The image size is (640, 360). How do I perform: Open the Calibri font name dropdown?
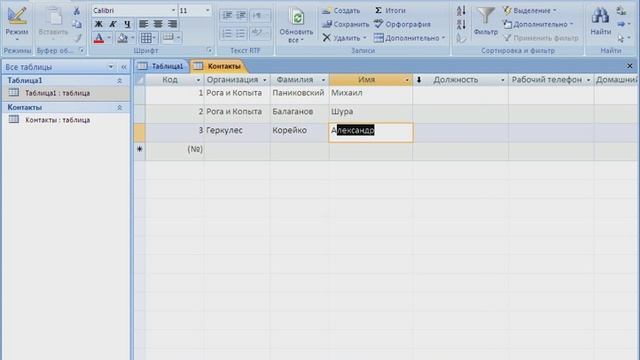(x=173, y=11)
